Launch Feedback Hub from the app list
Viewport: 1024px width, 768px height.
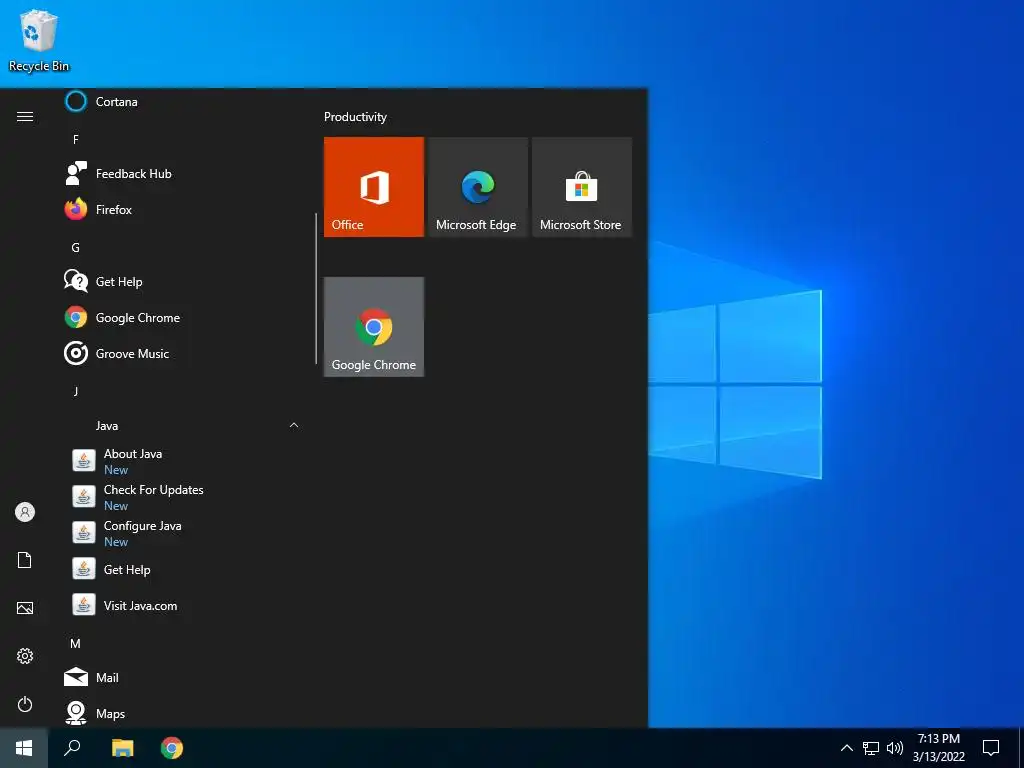[183, 174]
